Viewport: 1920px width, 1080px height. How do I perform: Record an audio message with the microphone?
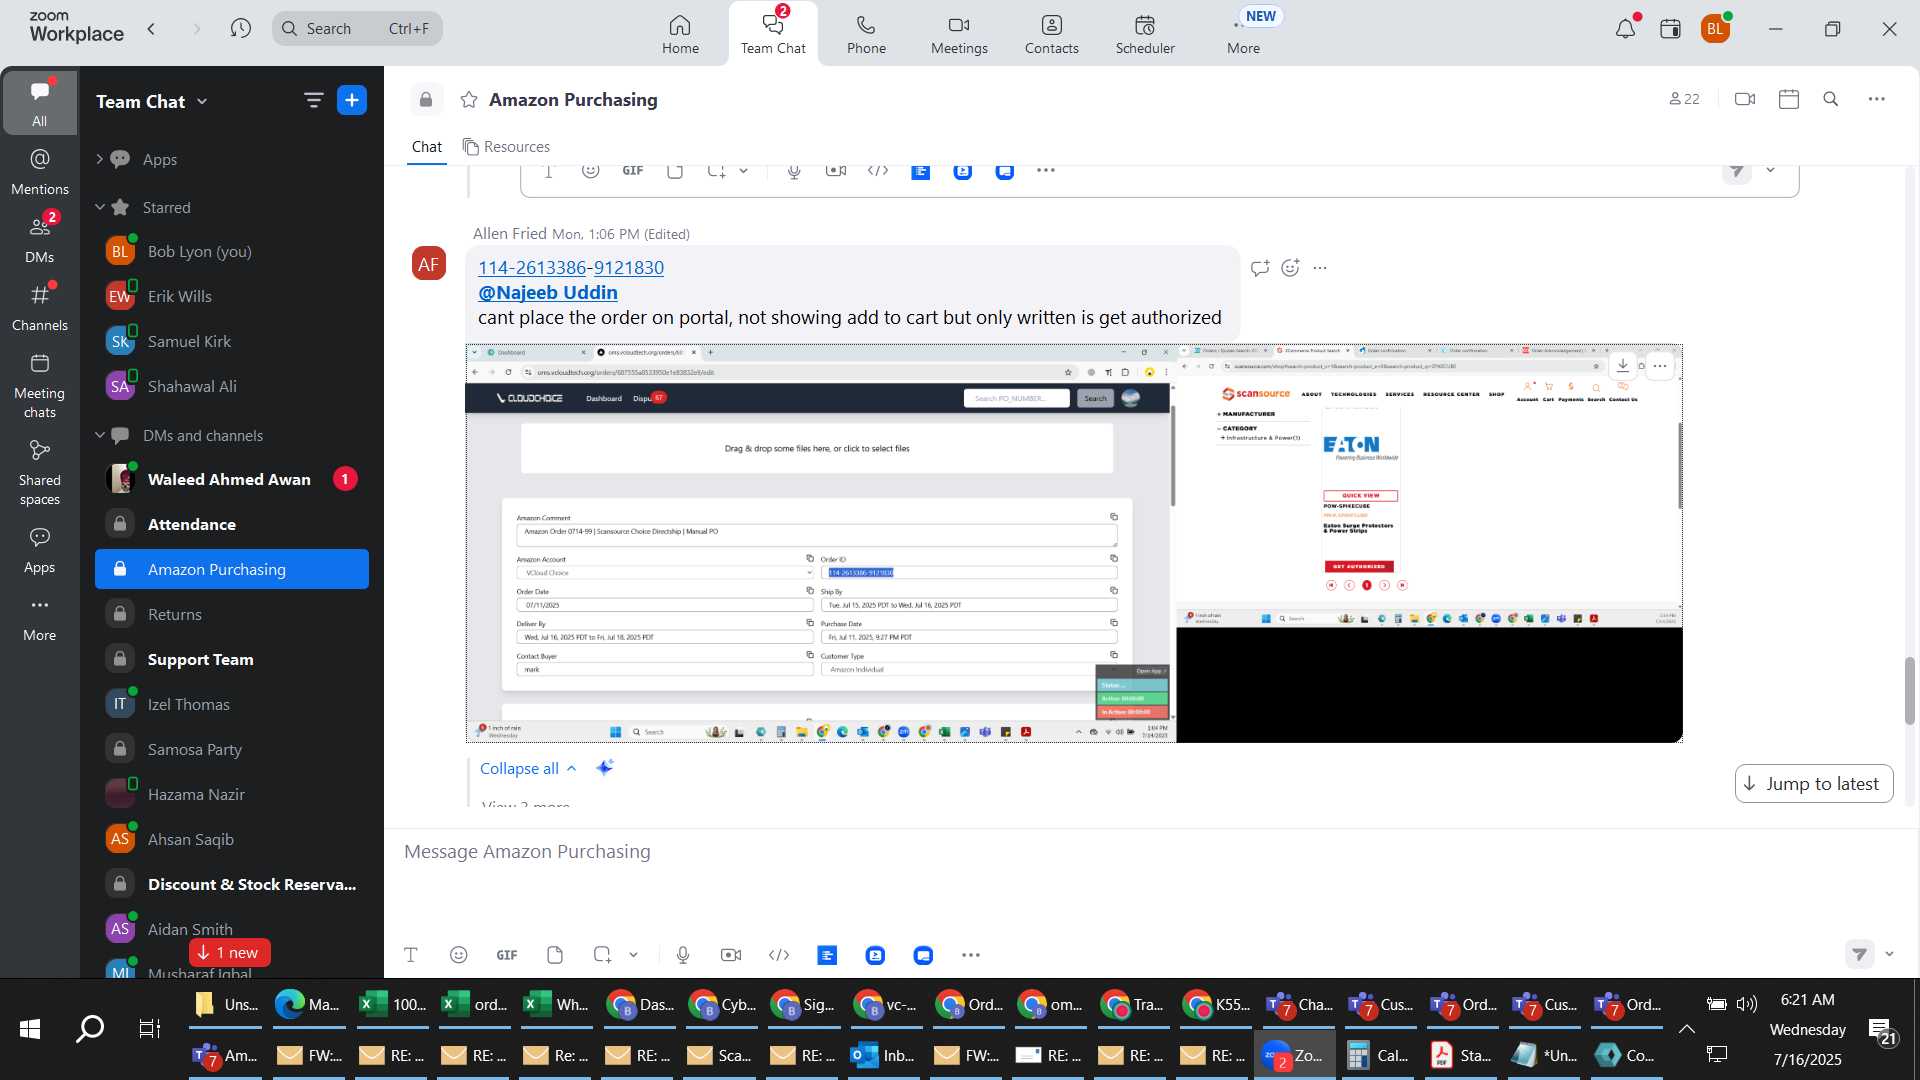click(683, 955)
